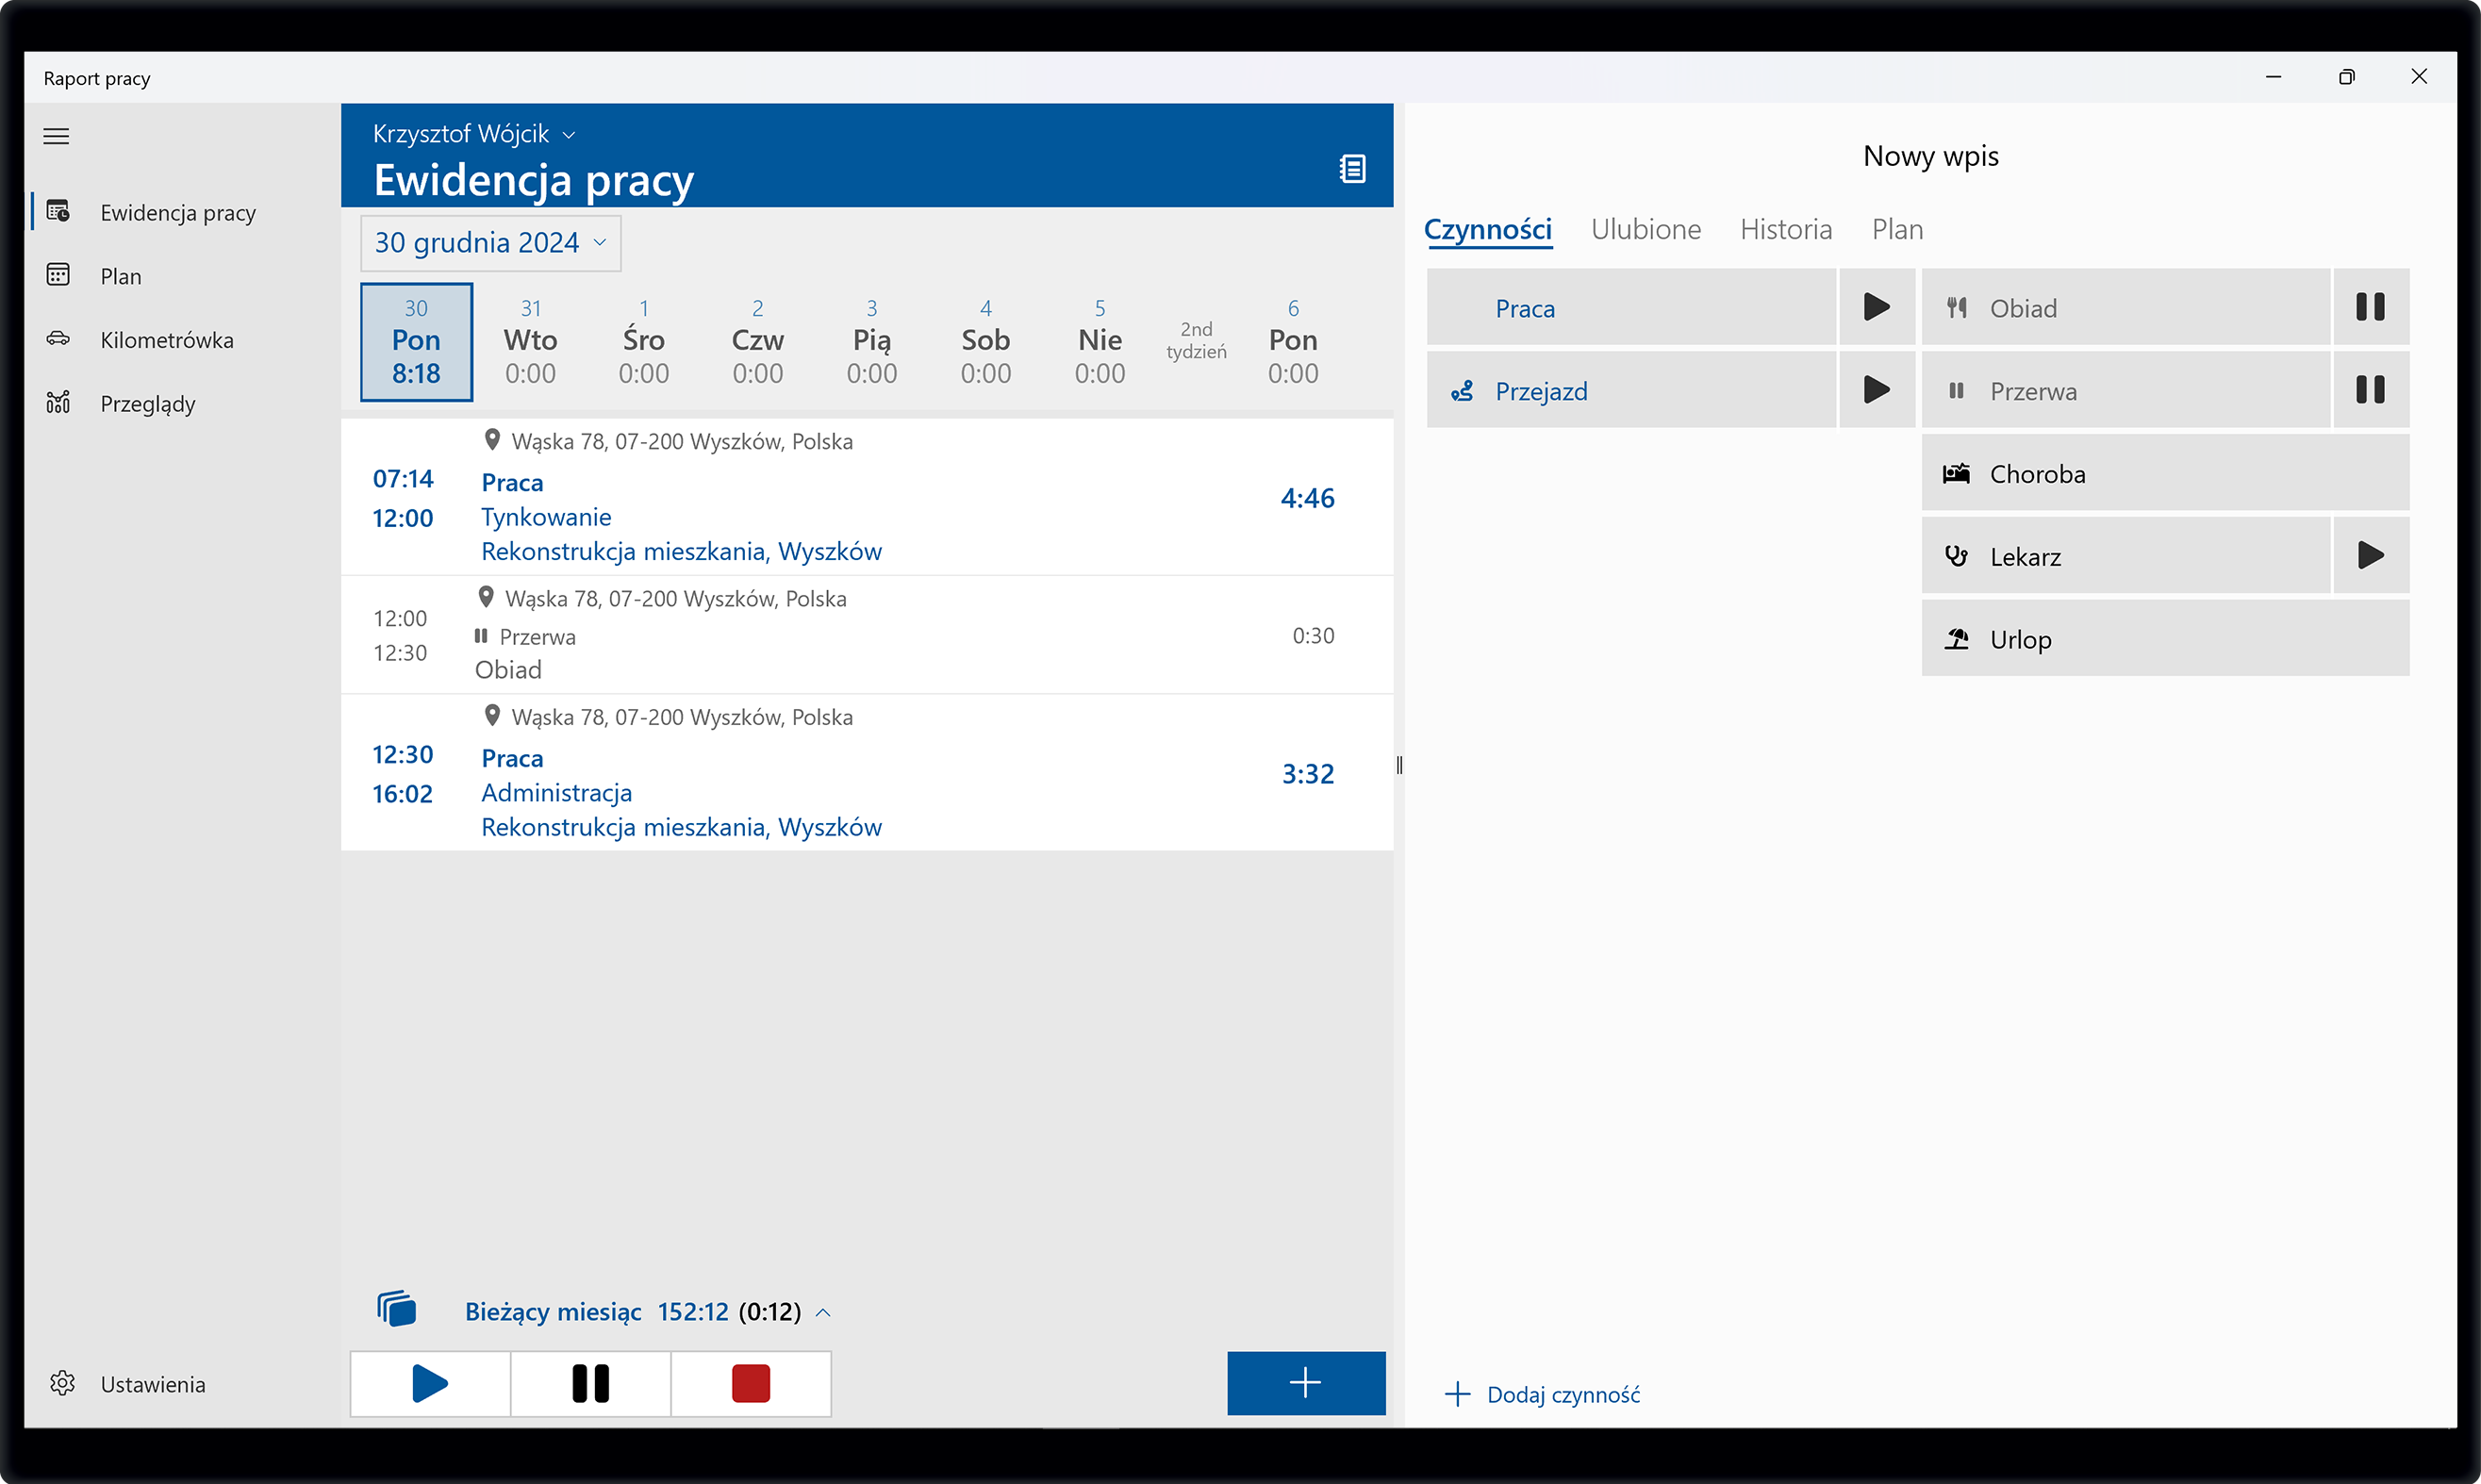Start the Lekarz activity play button
This screenshot has height=1484, width=2481.
pyautogui.click(x=2370, y=556)
